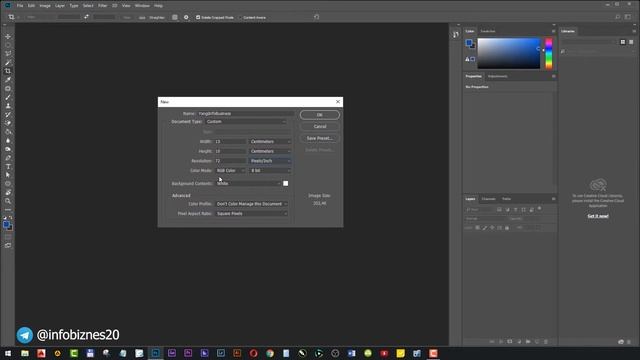Screen dimensions: 640x360
Task: Click the Resolution value field
Action: click(231, 161)
